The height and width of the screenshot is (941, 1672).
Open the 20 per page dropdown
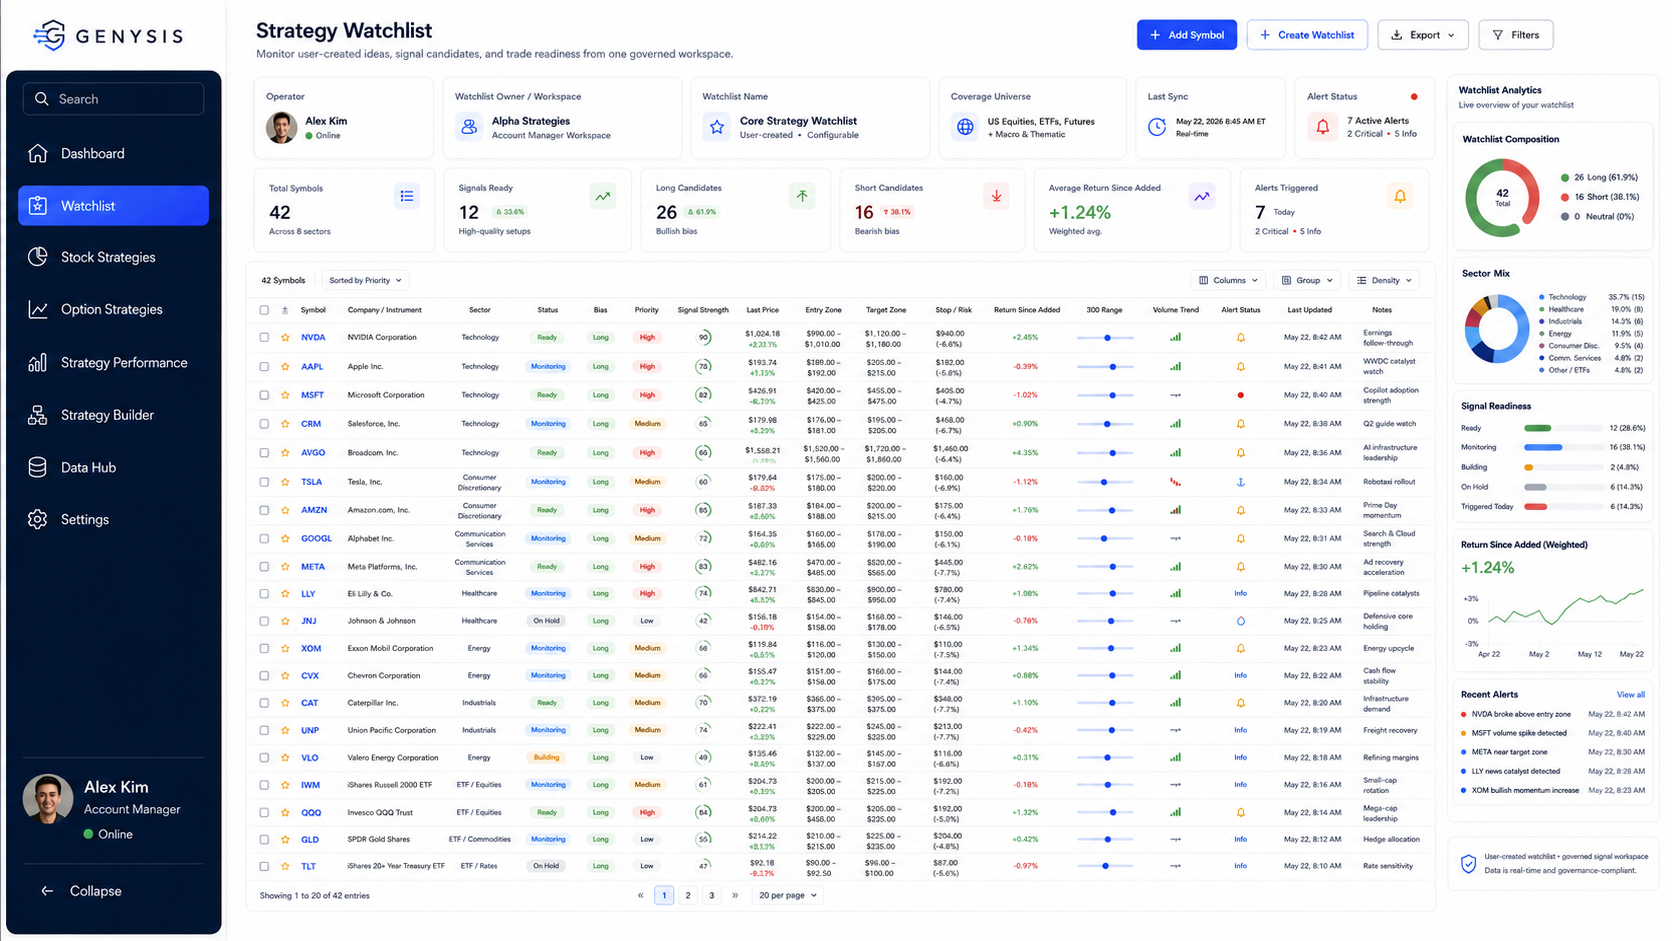[x=787, y=895]
